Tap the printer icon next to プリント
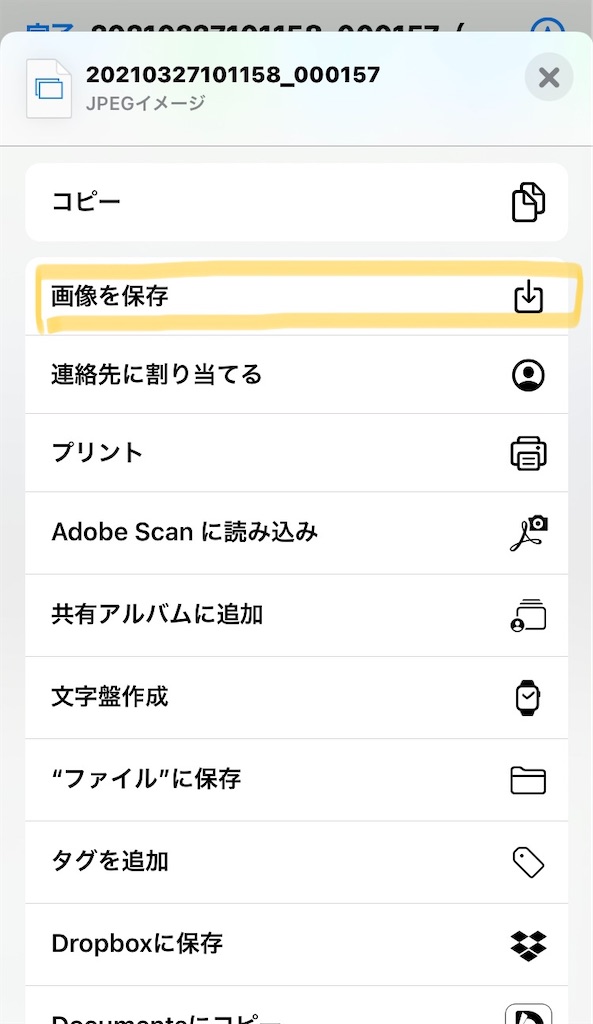This screenshot has width=593, height=1024. coord(528,453)
